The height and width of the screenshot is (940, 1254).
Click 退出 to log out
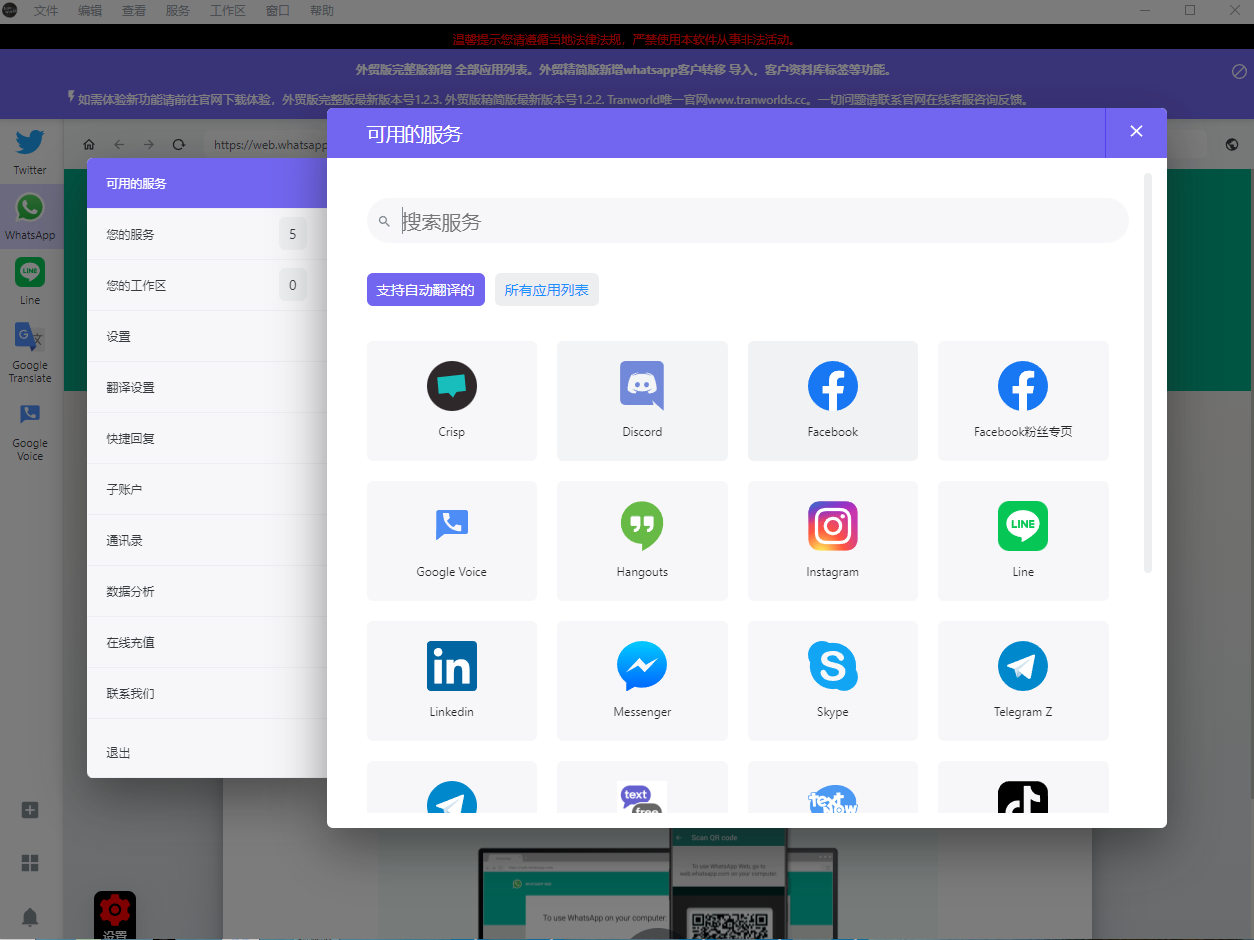coord(119,753)
